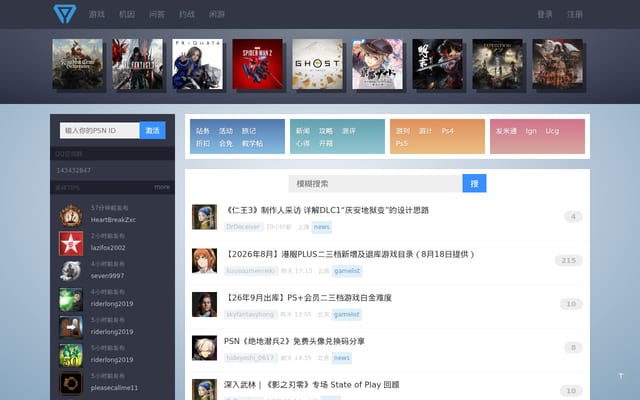640x400 pixels.
Task: Open the 游戏 nav menu item
Action: coord(97,14)
